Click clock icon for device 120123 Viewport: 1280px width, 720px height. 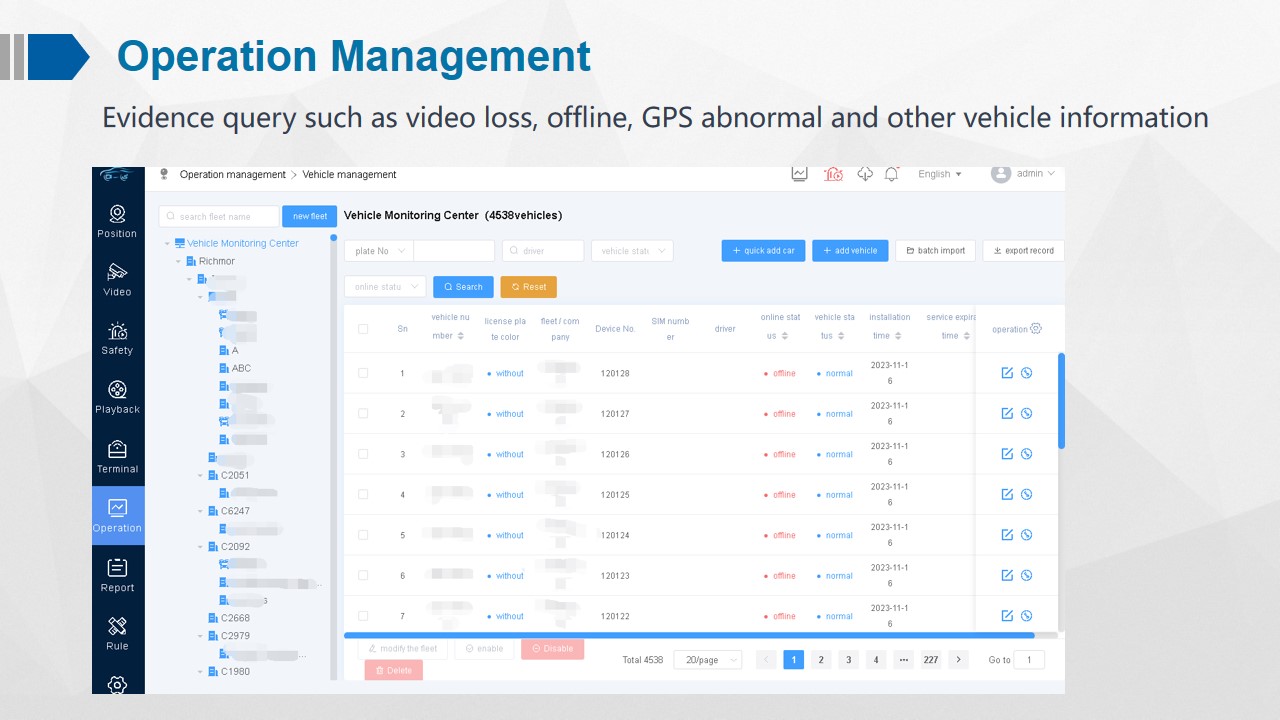coord(1026,575)
